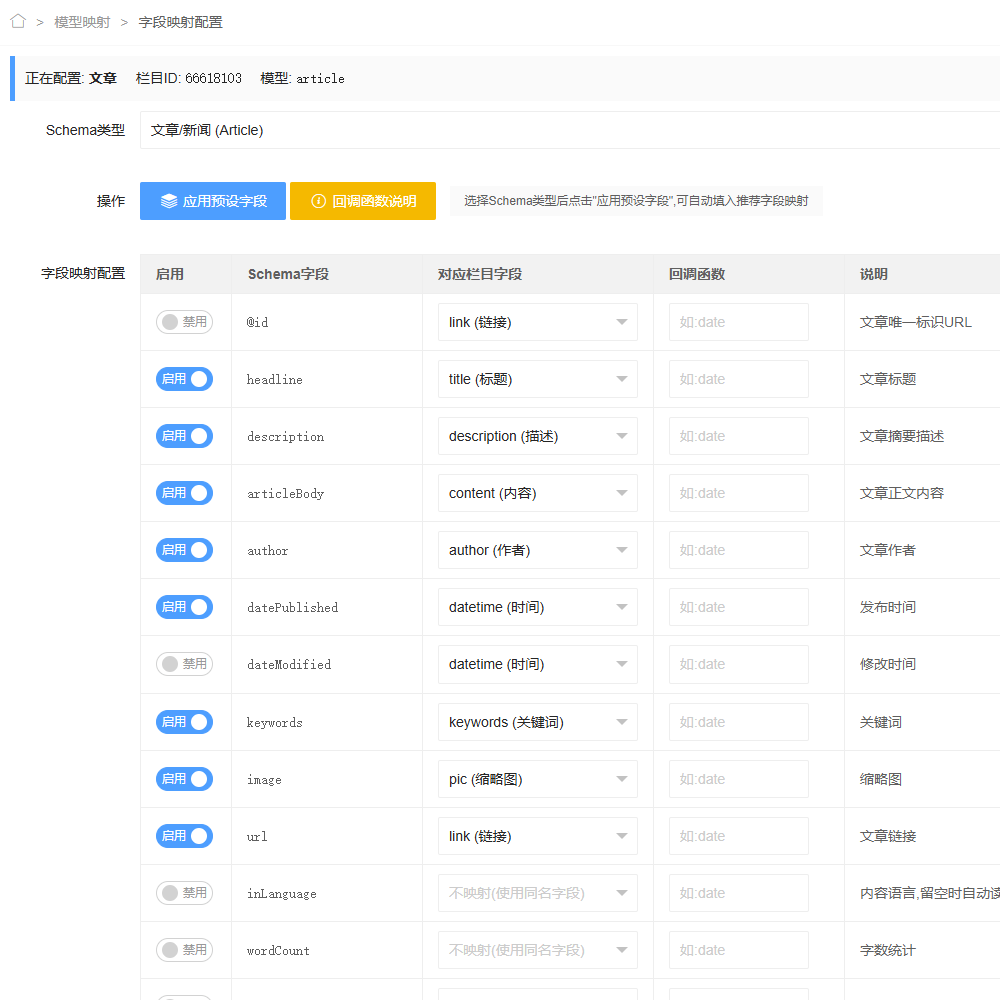Disable the headline field toggle

tap(184, 379)
